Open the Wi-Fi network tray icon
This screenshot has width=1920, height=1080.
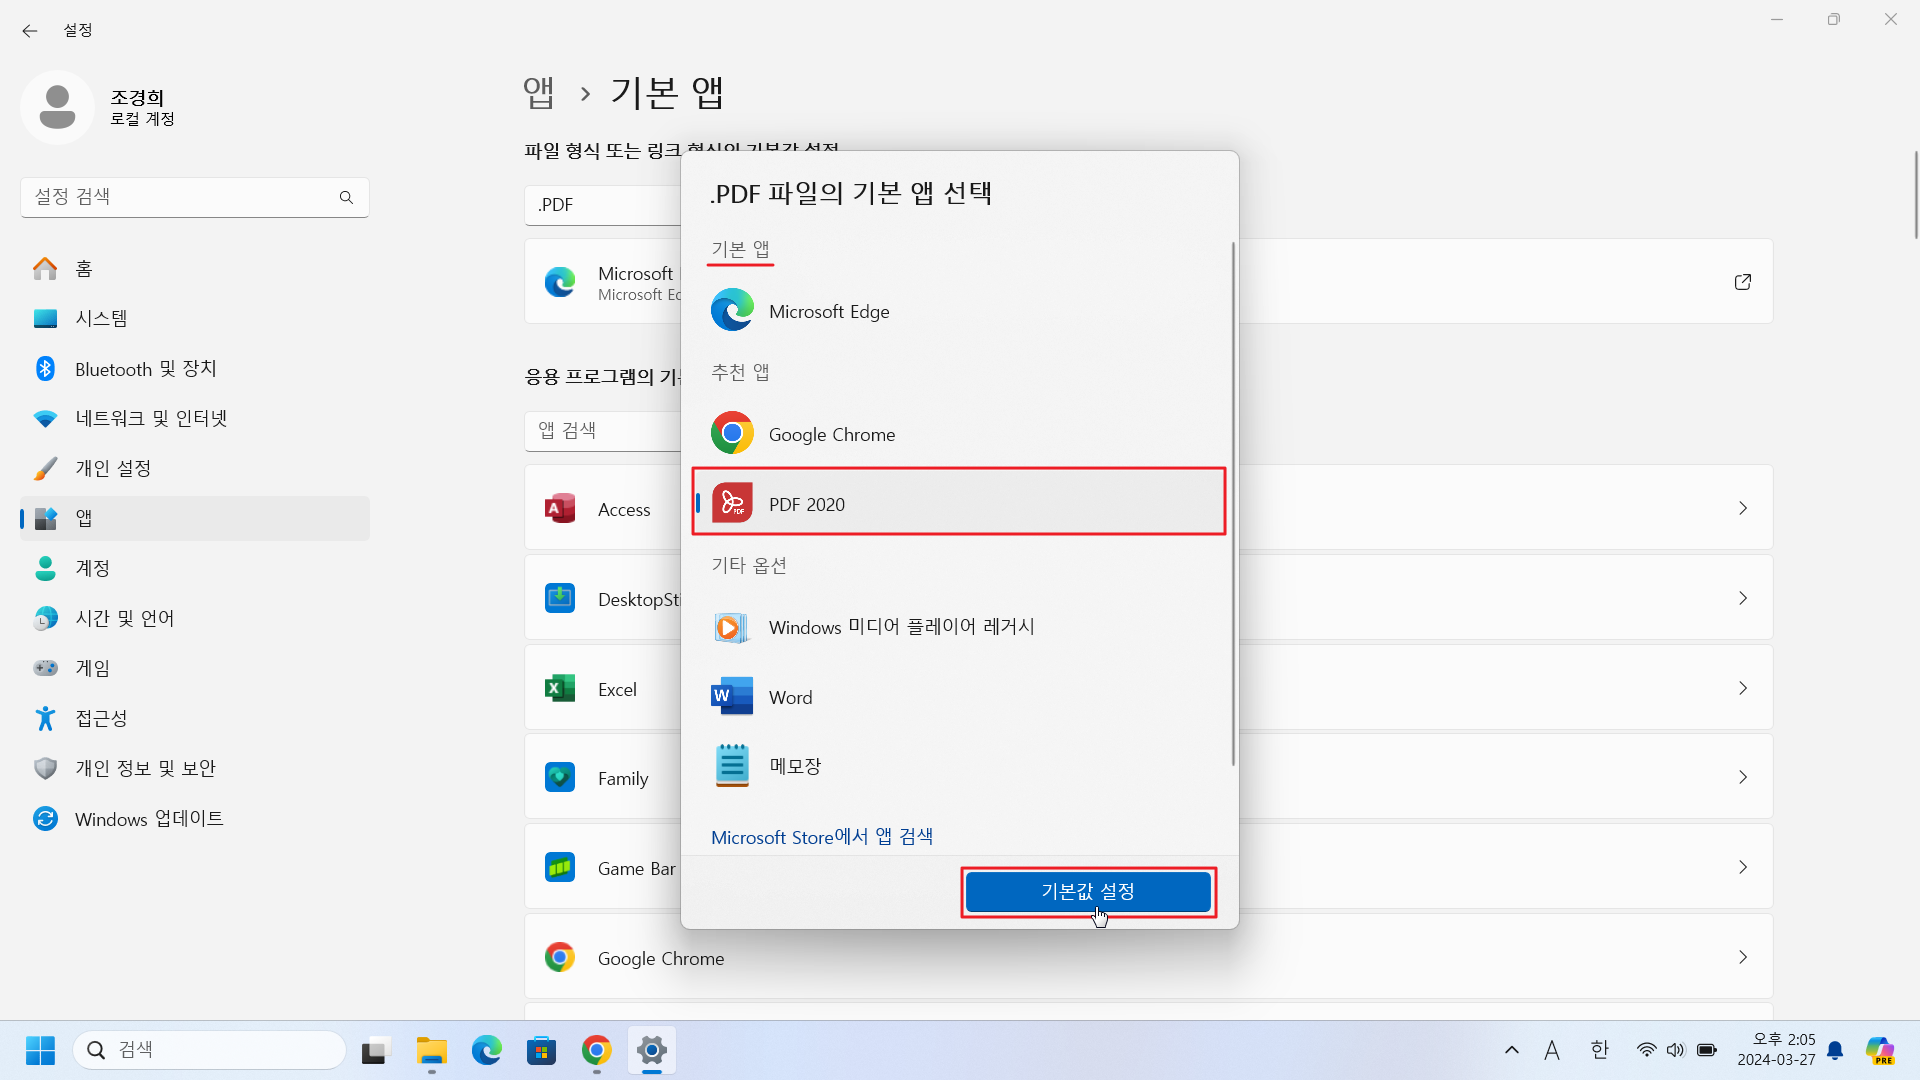tap(1646, 1050)
